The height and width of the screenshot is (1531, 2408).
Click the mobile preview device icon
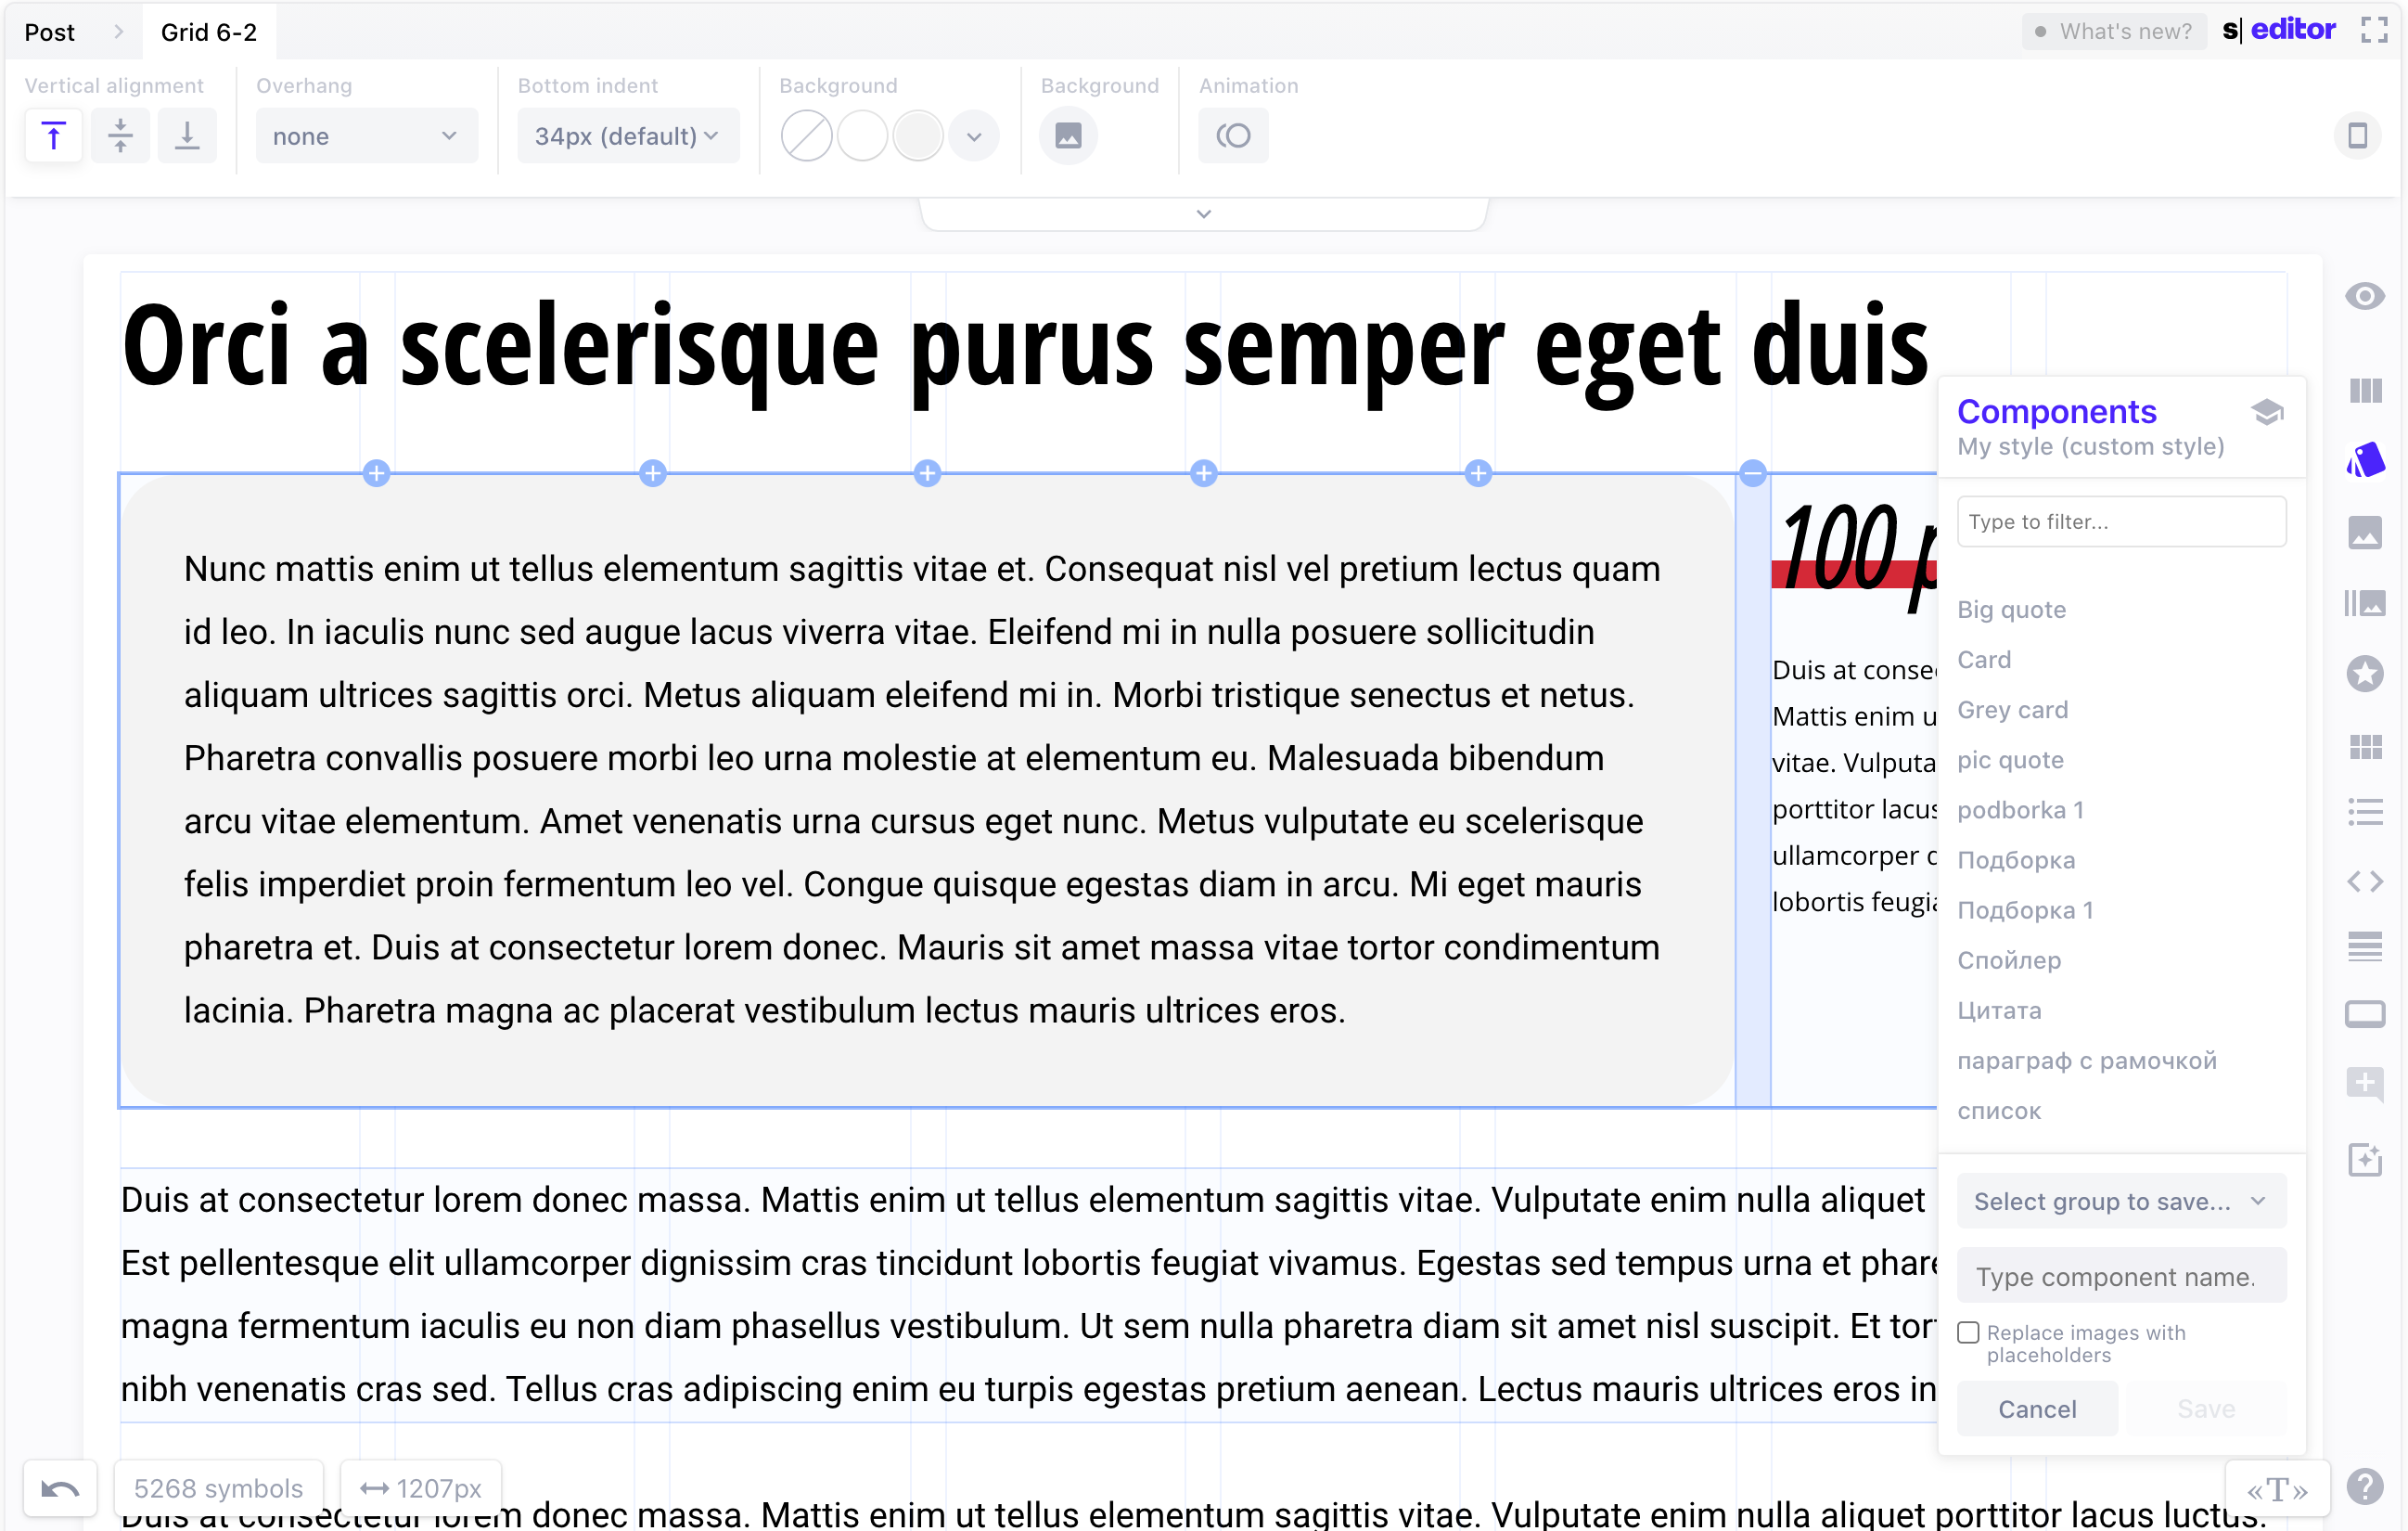pyautogui.click(x=2357, y=136)
